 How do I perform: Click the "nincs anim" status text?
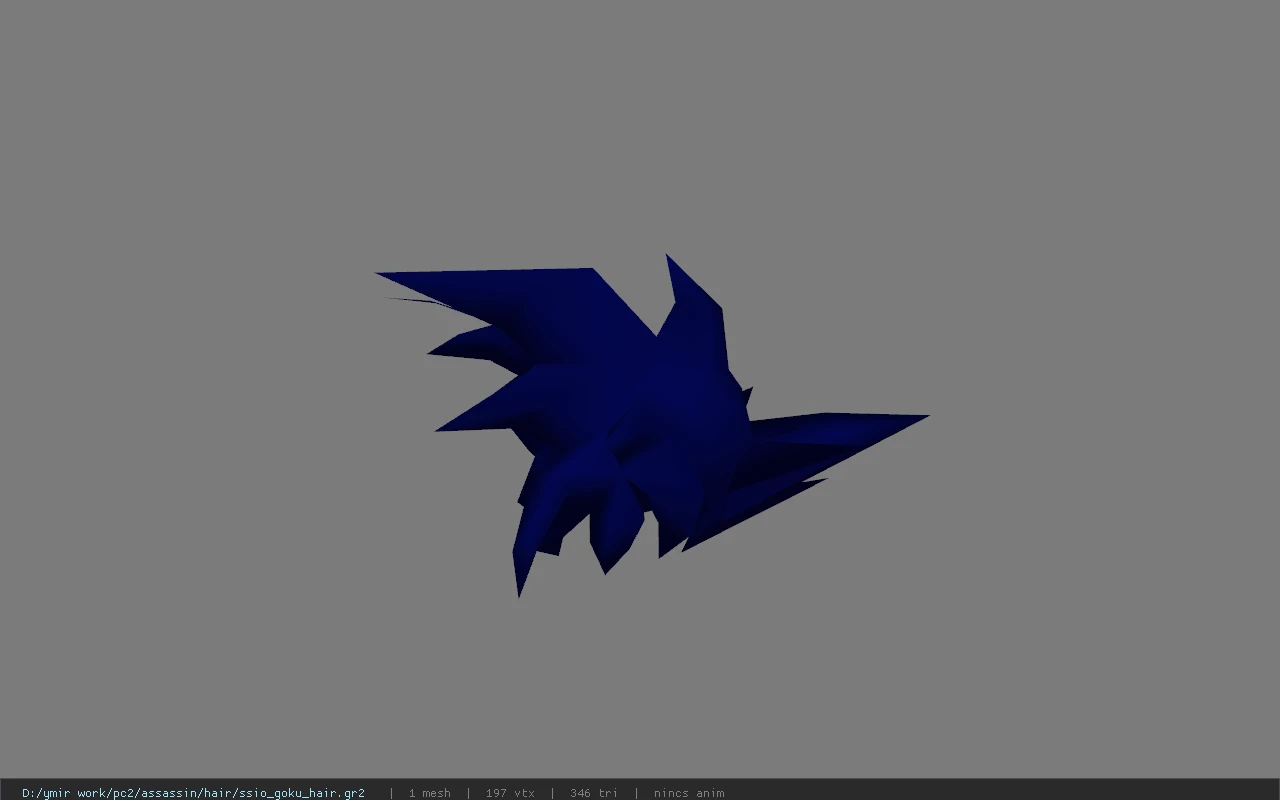point(689,793)
